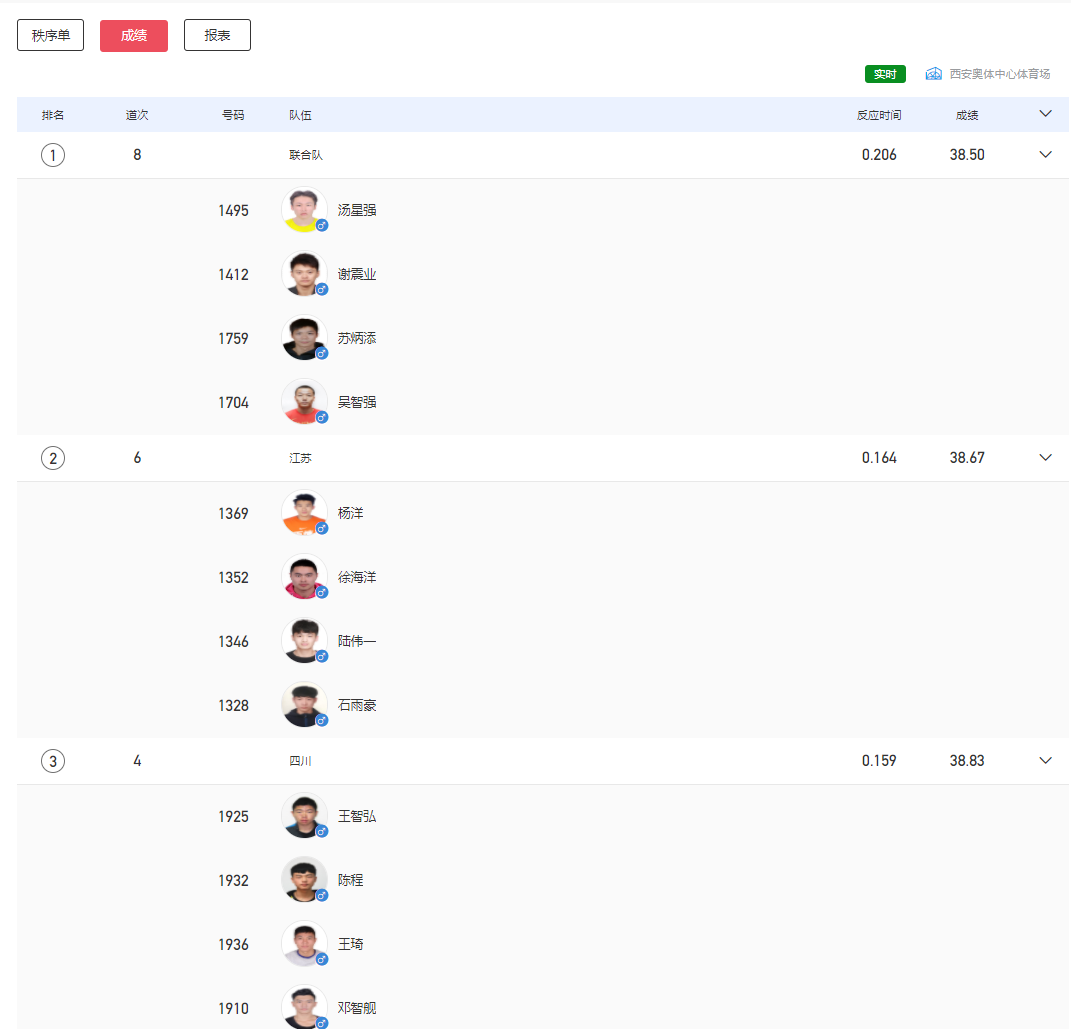Click 徐海洋's profile photo

tap(304, 577)
